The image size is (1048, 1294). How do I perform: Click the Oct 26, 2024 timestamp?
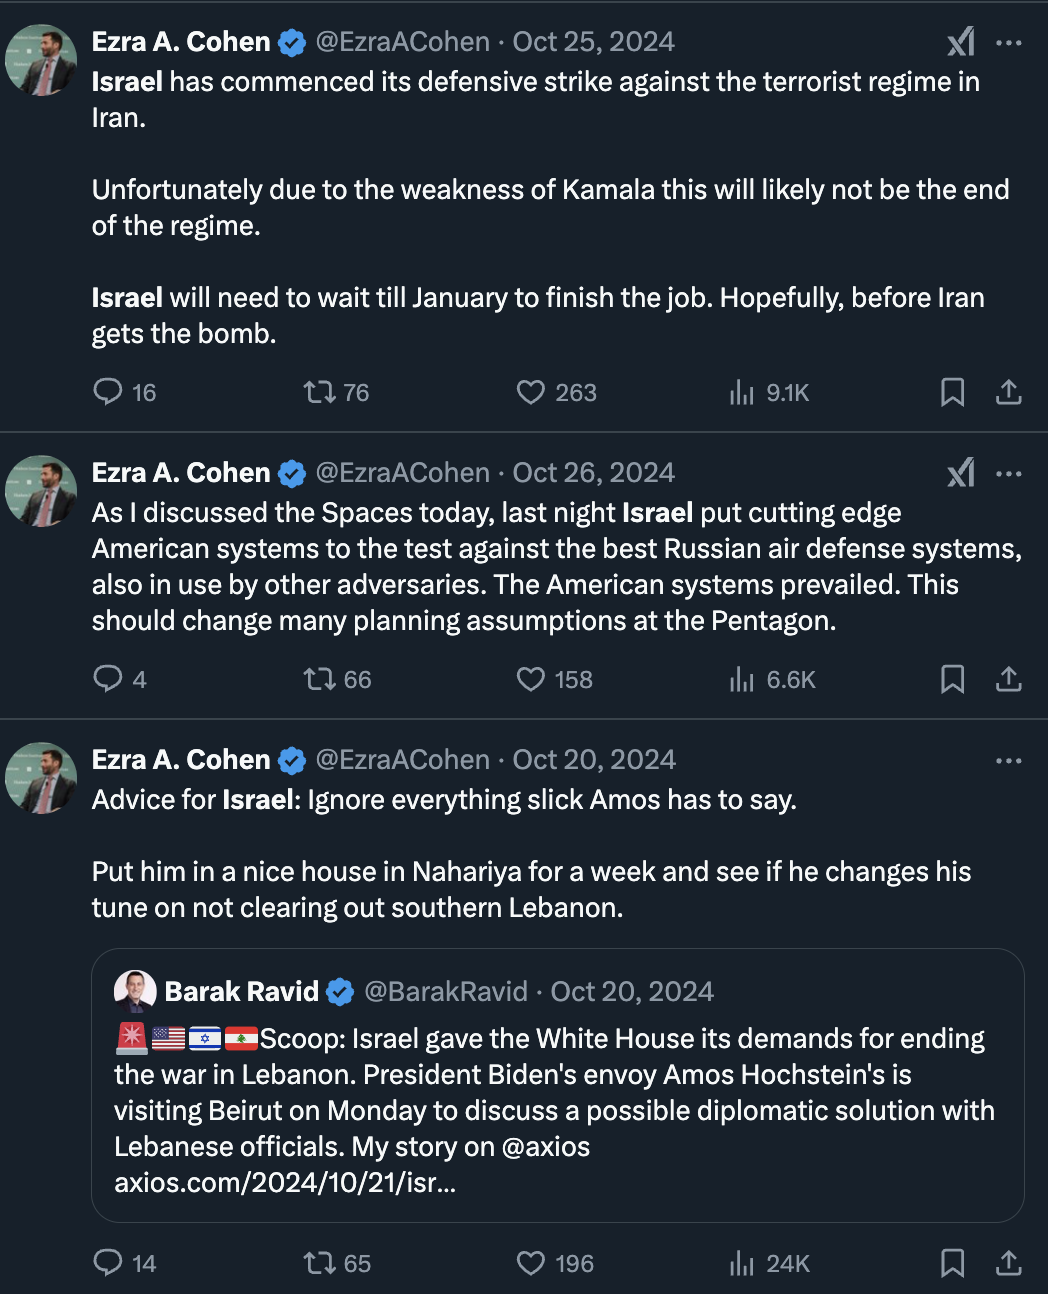[593, 473]
